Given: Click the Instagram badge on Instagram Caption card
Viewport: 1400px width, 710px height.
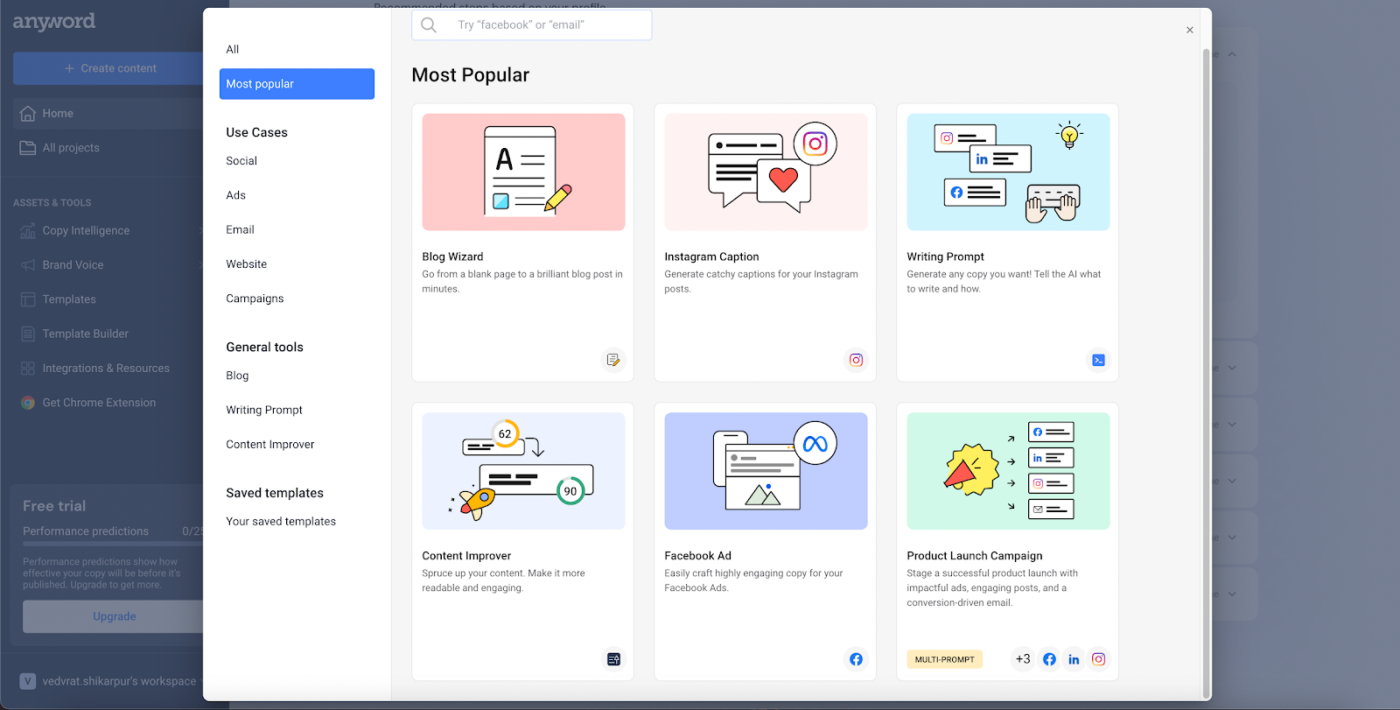Looking at the screenshot, I should [856, 360].
